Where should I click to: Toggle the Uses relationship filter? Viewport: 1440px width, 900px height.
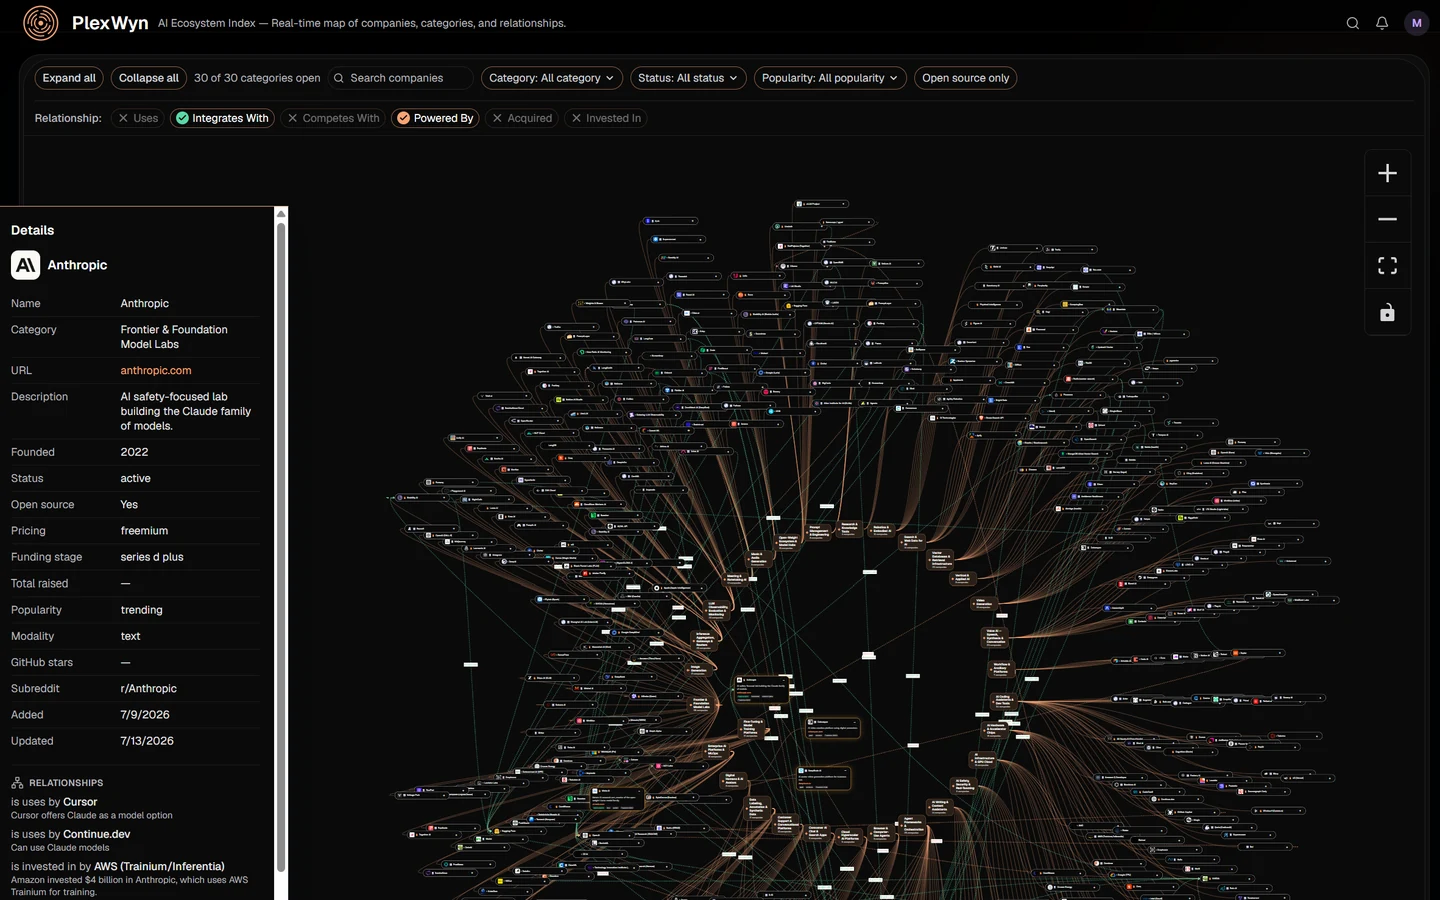click(x=138, y=118)
